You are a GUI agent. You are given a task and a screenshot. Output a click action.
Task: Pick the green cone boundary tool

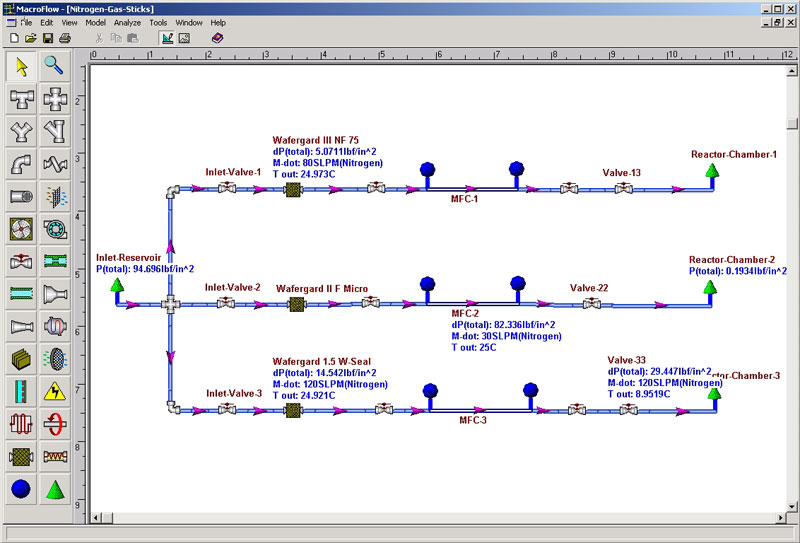(55, 489)
